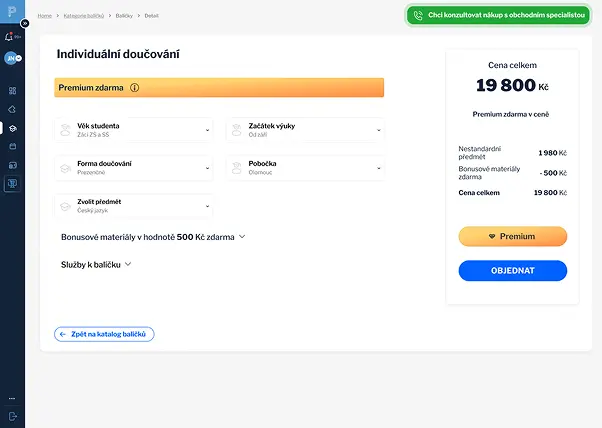This screenshot has height=428, width=602.
Task: Go to Balíčky breadcrumb
Action: 124,16
